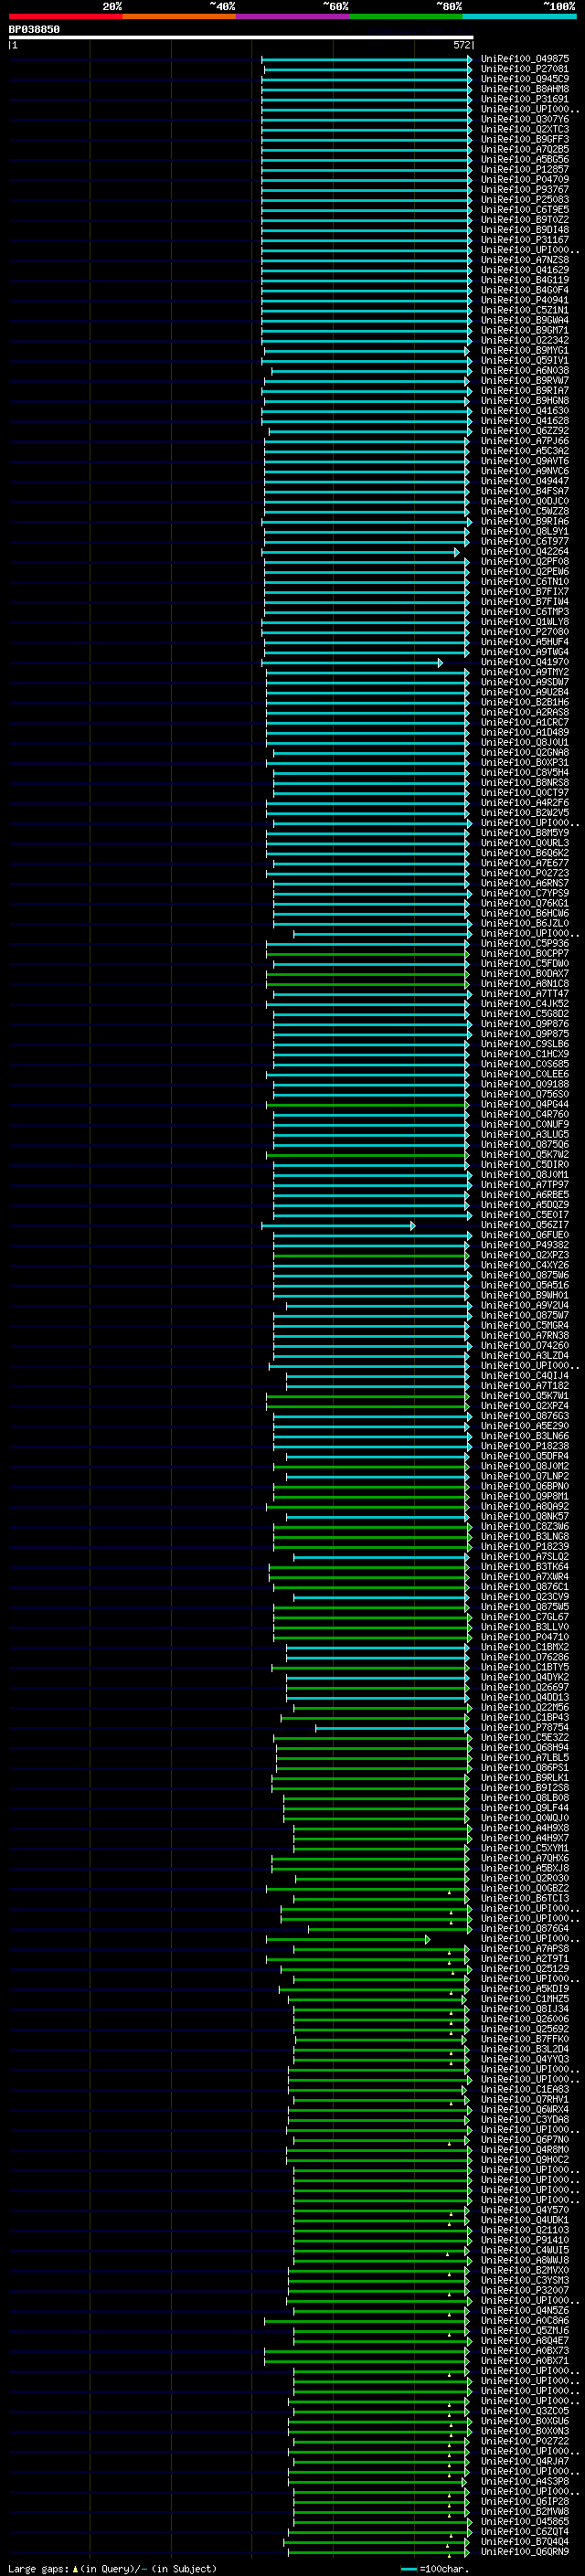585x2576 pixels.
Task: Select the label UniRef100_A7NZS8
Action: point(524,260)
